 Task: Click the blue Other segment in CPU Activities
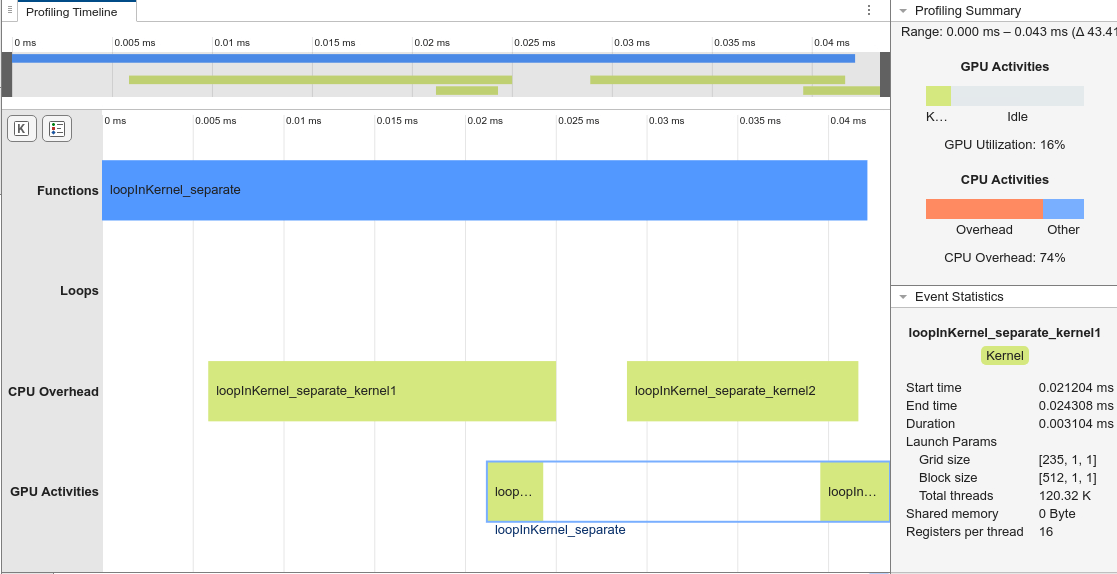coord(1063,209)
